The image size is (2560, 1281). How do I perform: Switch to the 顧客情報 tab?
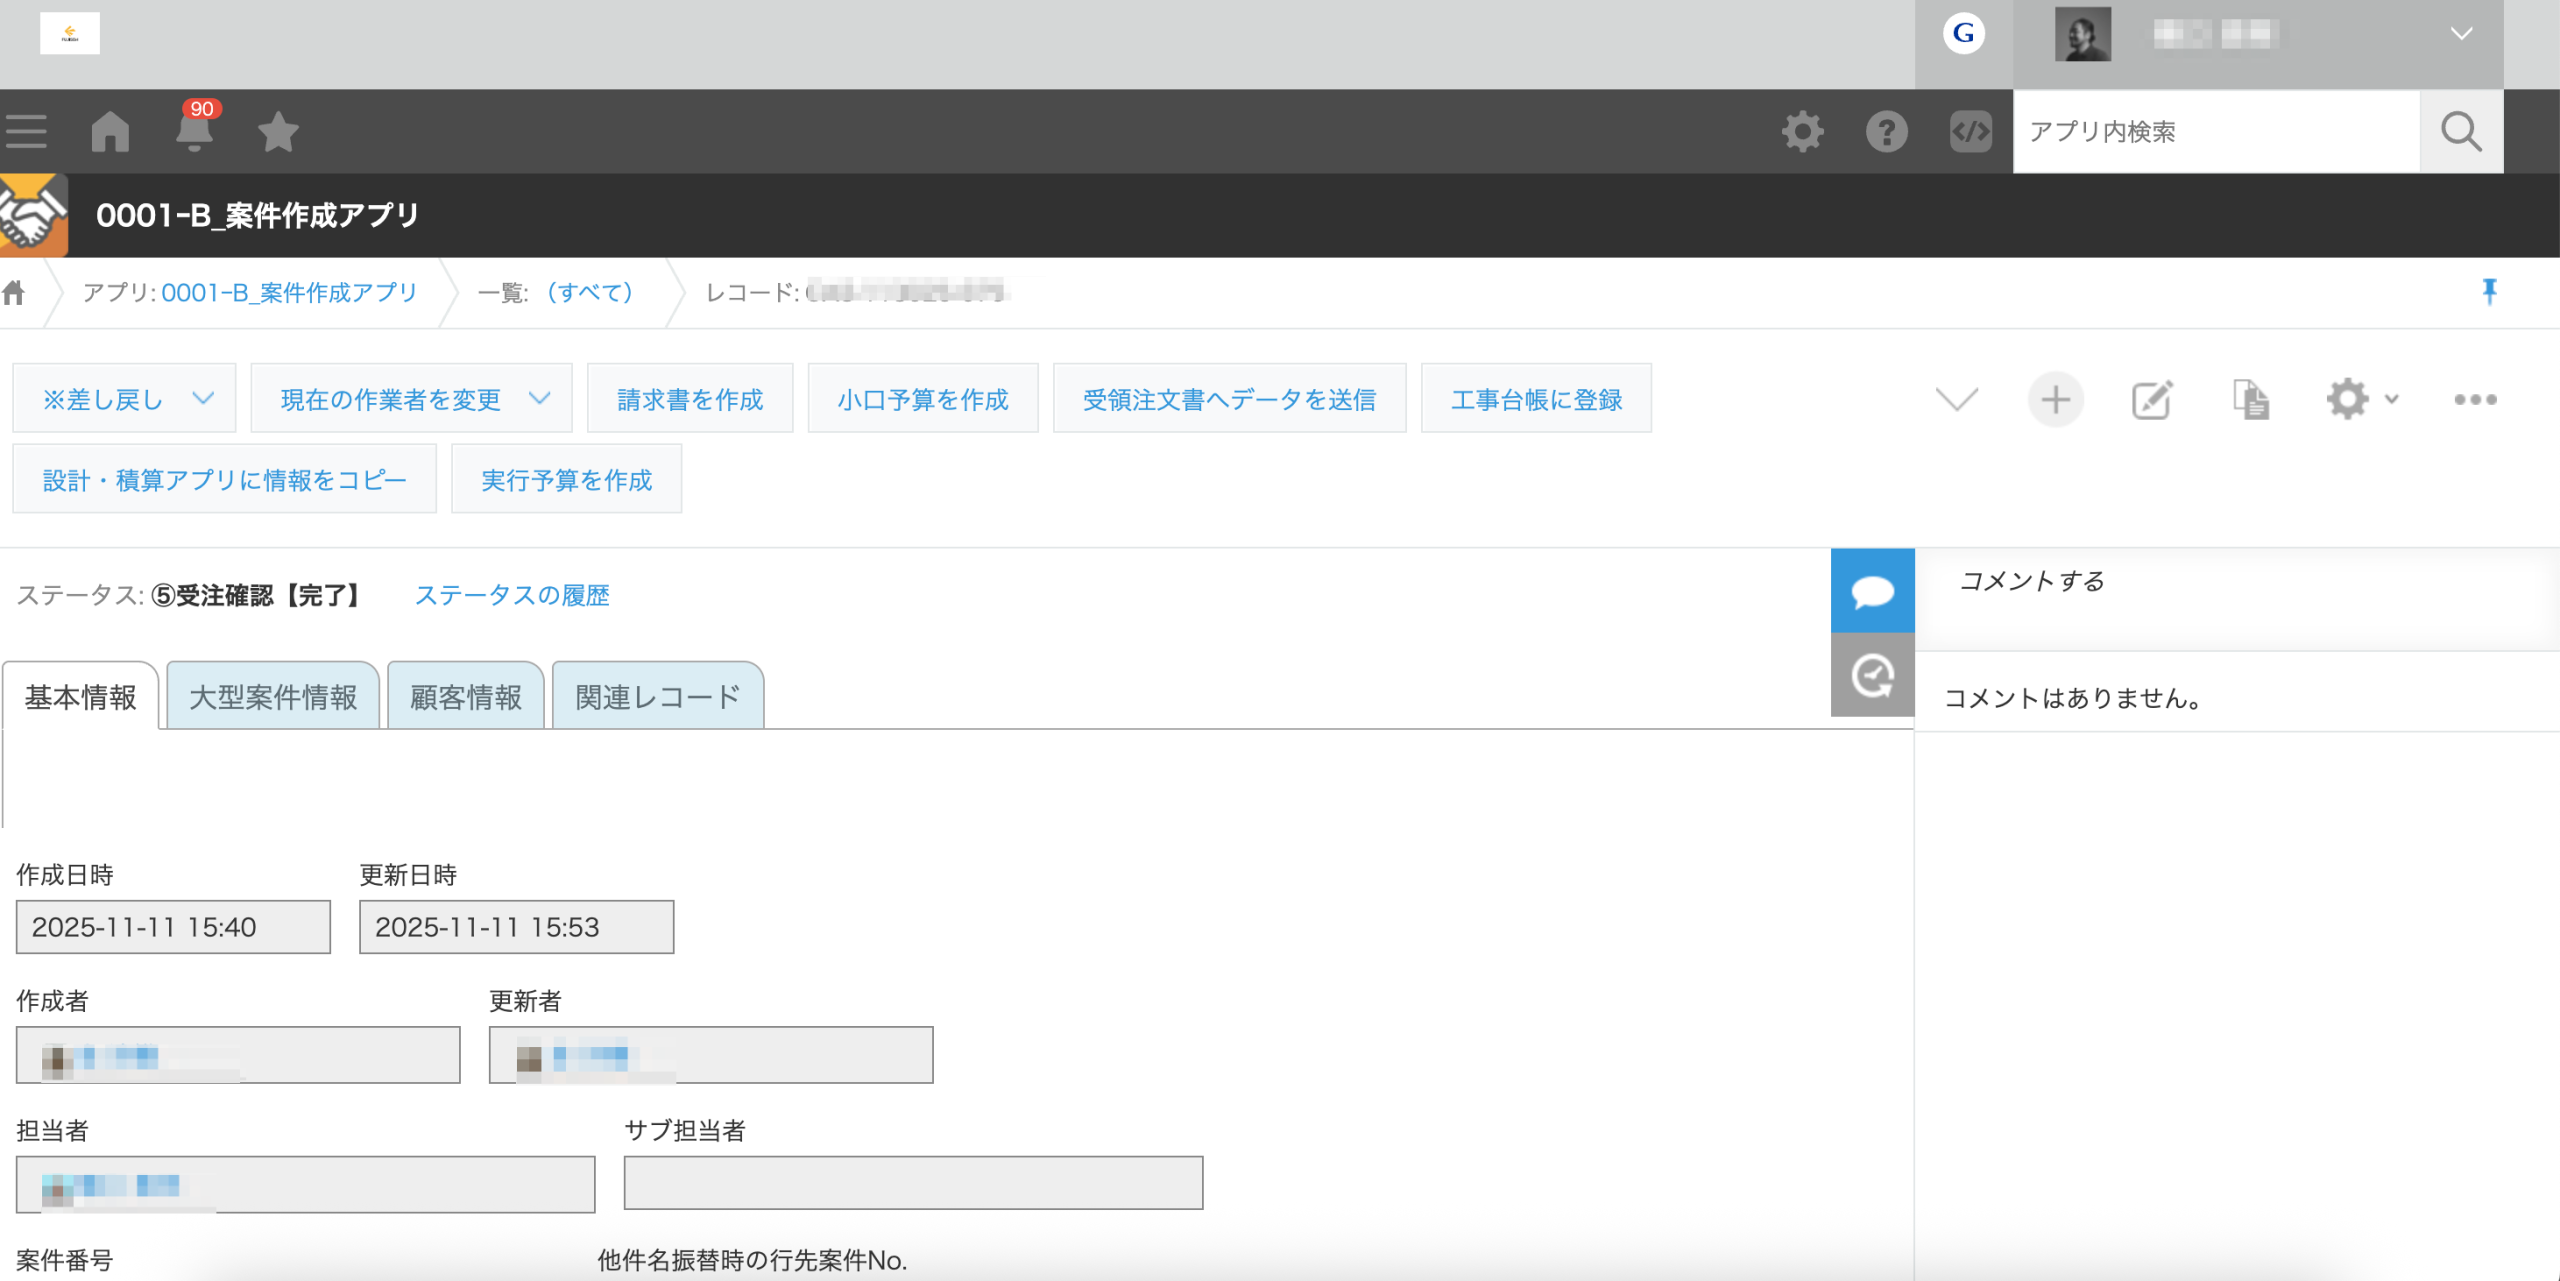click(x=465, y=697)
